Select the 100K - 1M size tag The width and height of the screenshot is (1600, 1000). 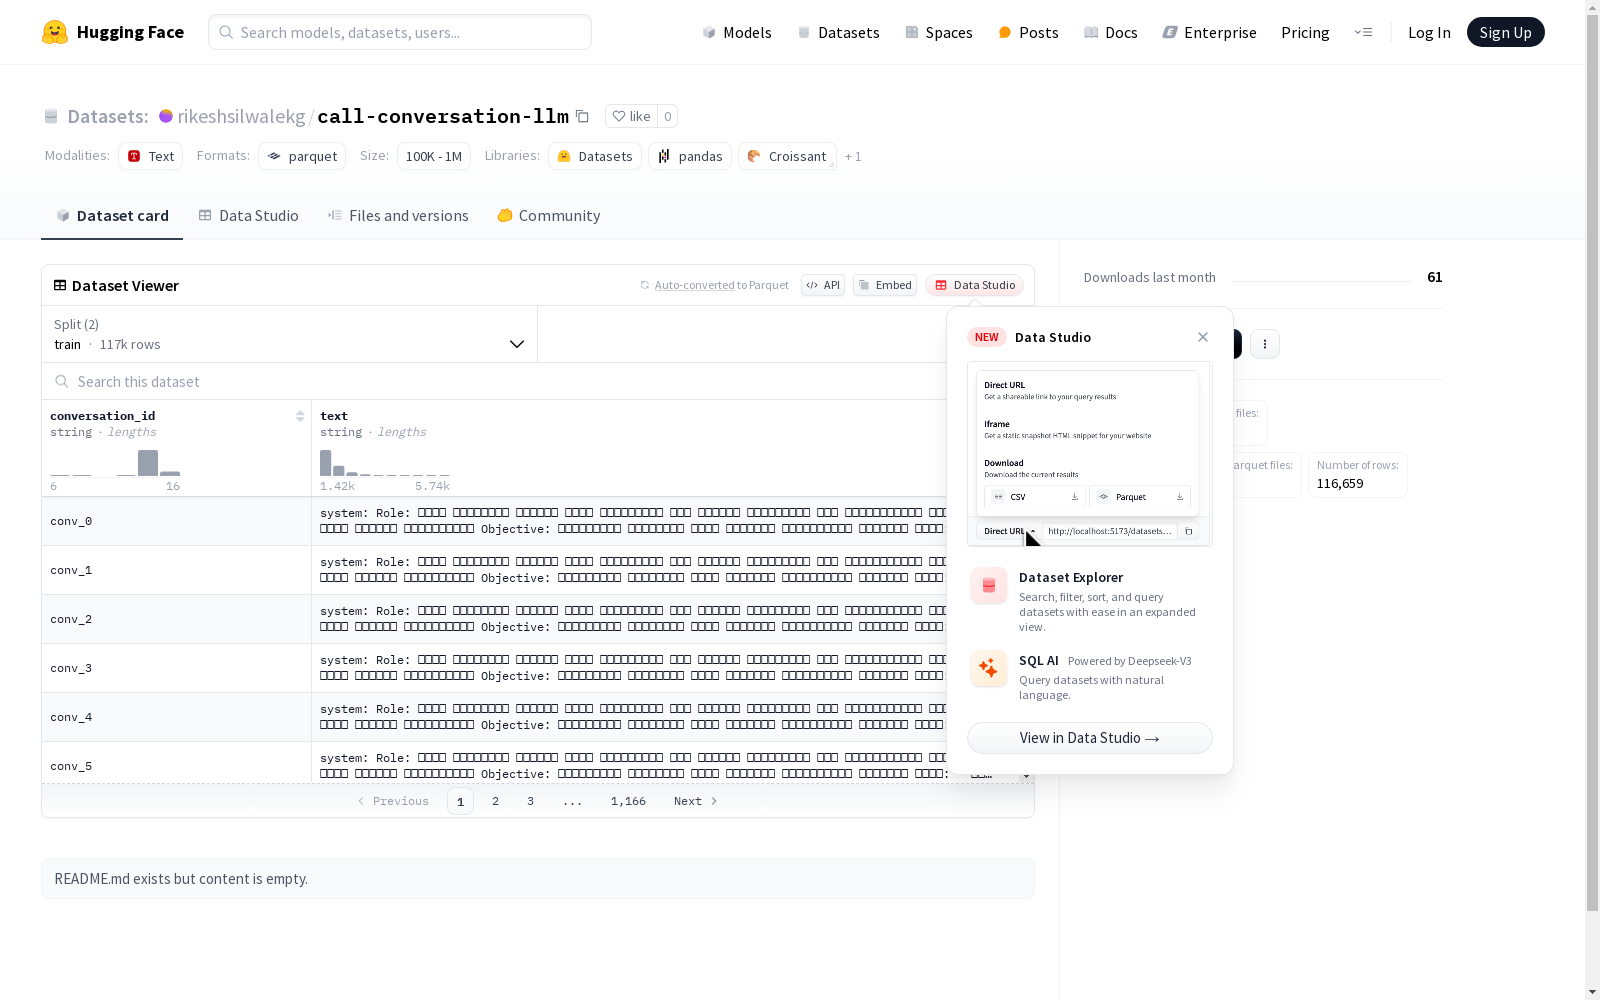[434, 156]
